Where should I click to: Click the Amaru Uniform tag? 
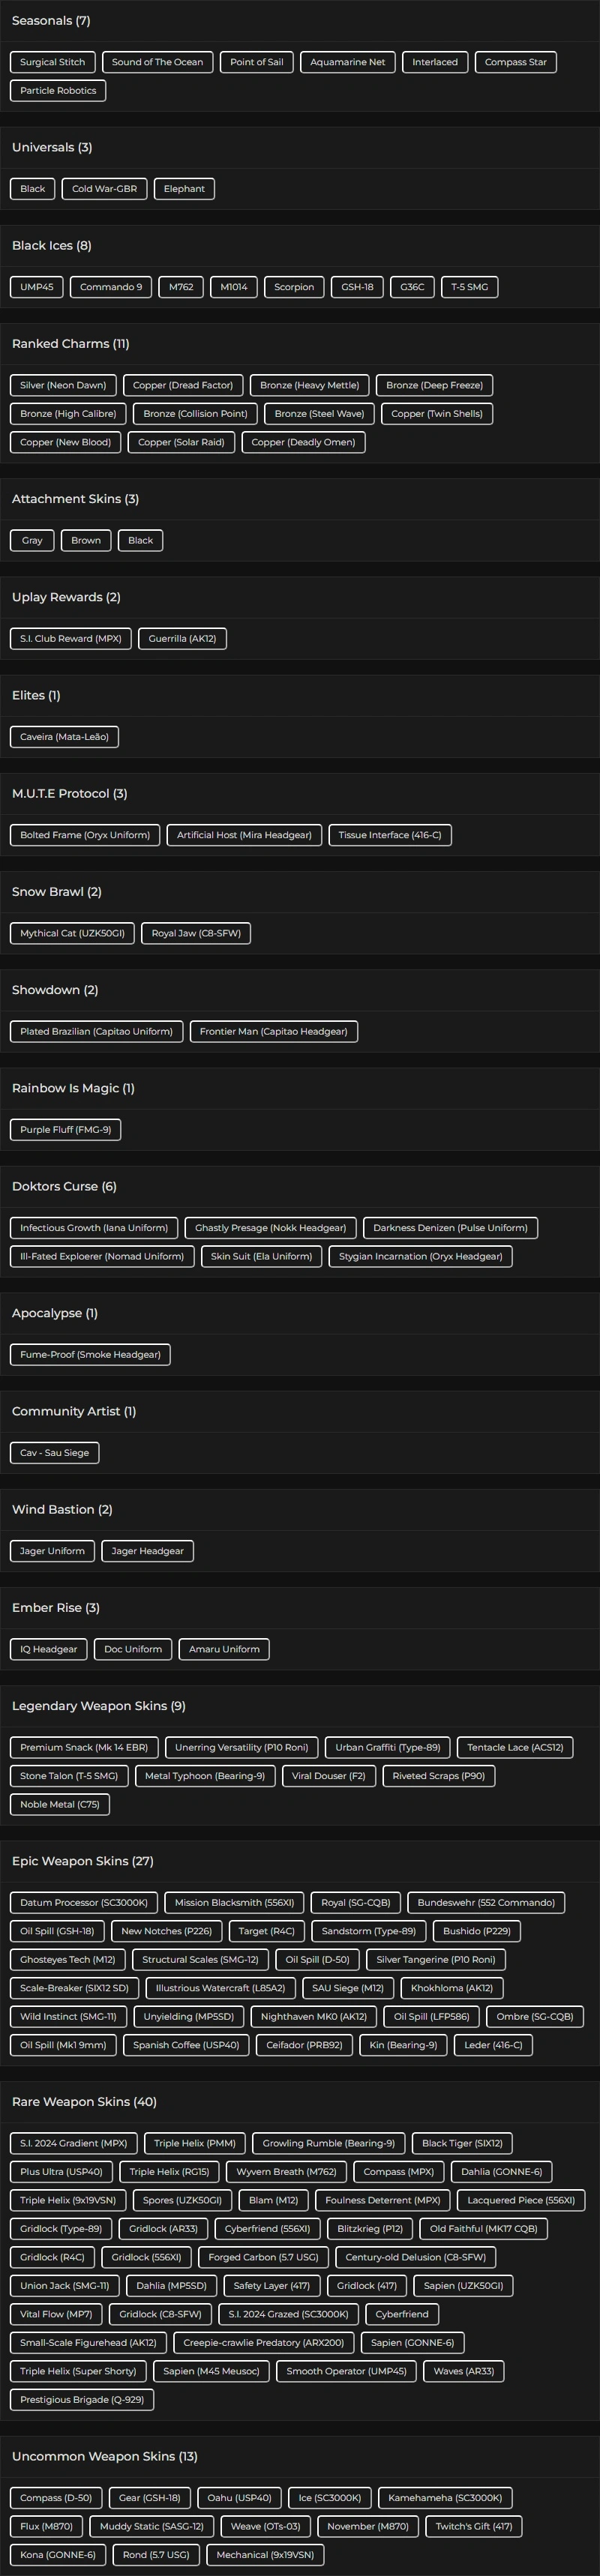[x=224, y=1649]
